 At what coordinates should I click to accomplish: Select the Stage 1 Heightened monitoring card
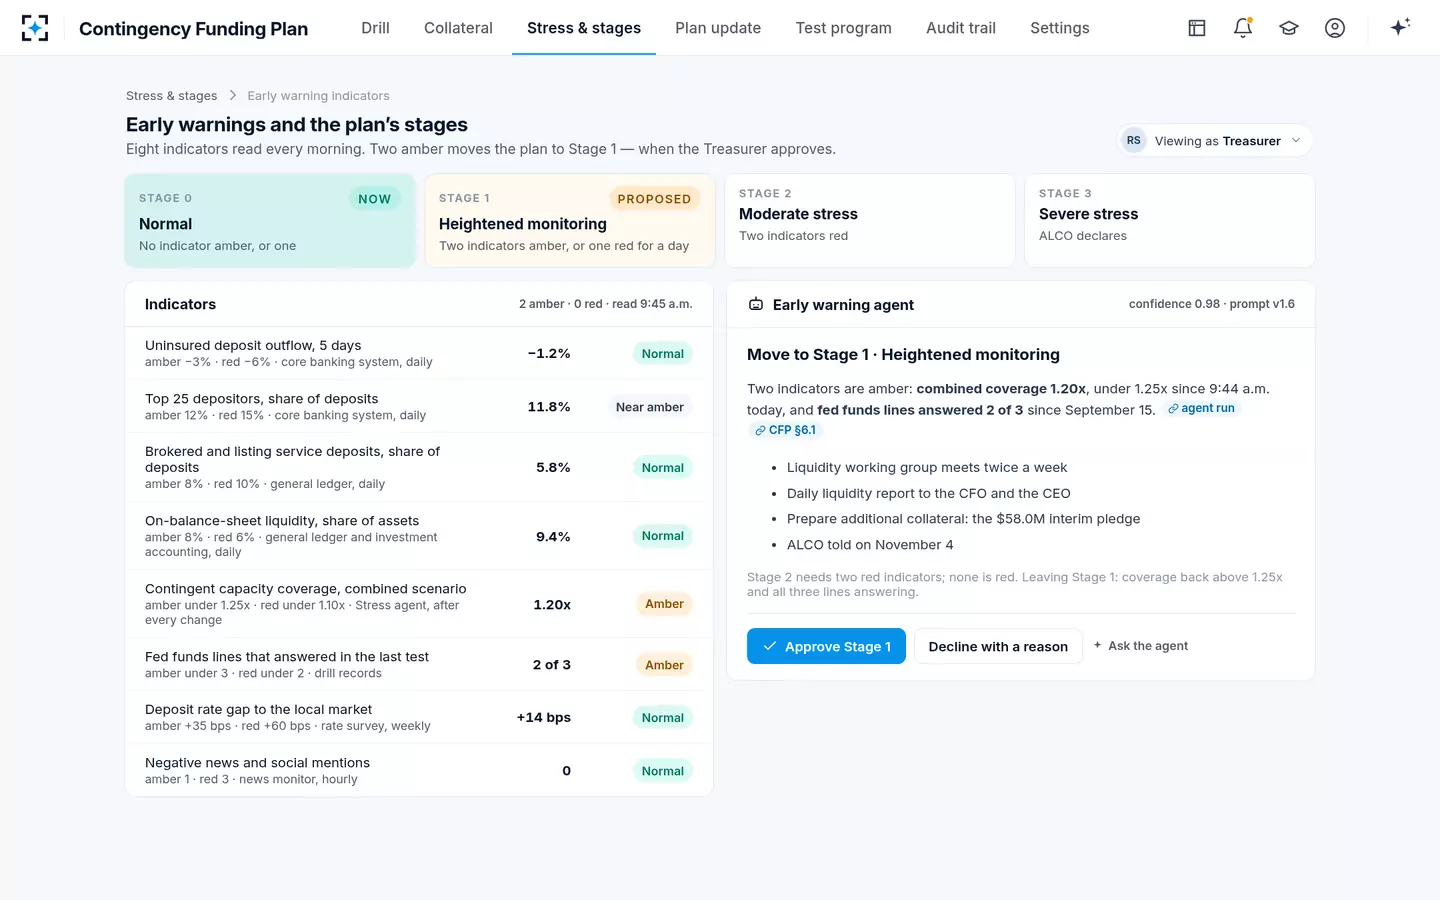click(x=570, y=221)
